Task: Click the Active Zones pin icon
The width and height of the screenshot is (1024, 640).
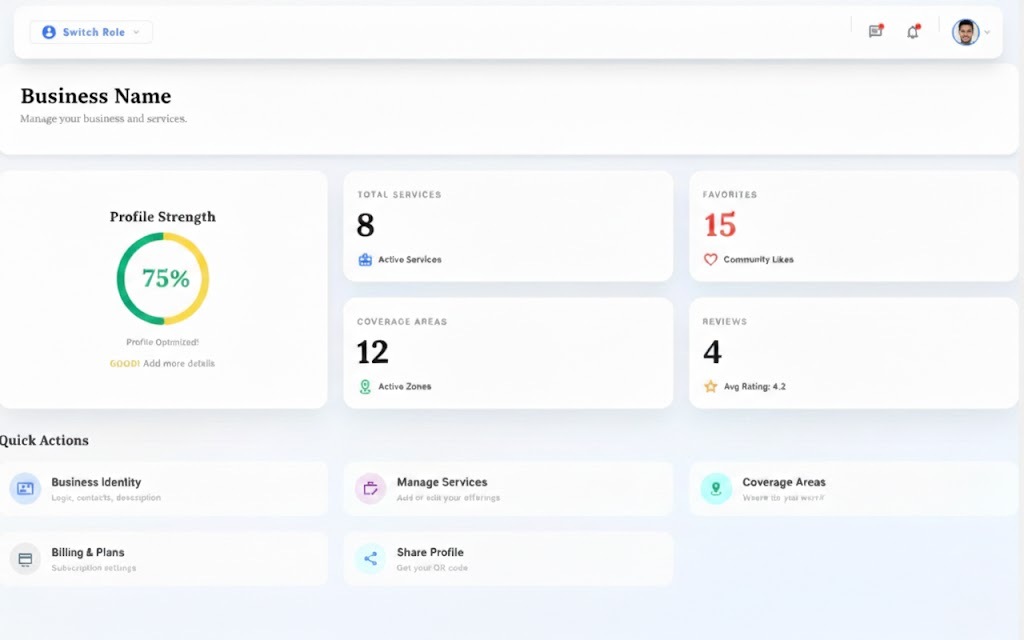Action: tap(365, 386)
